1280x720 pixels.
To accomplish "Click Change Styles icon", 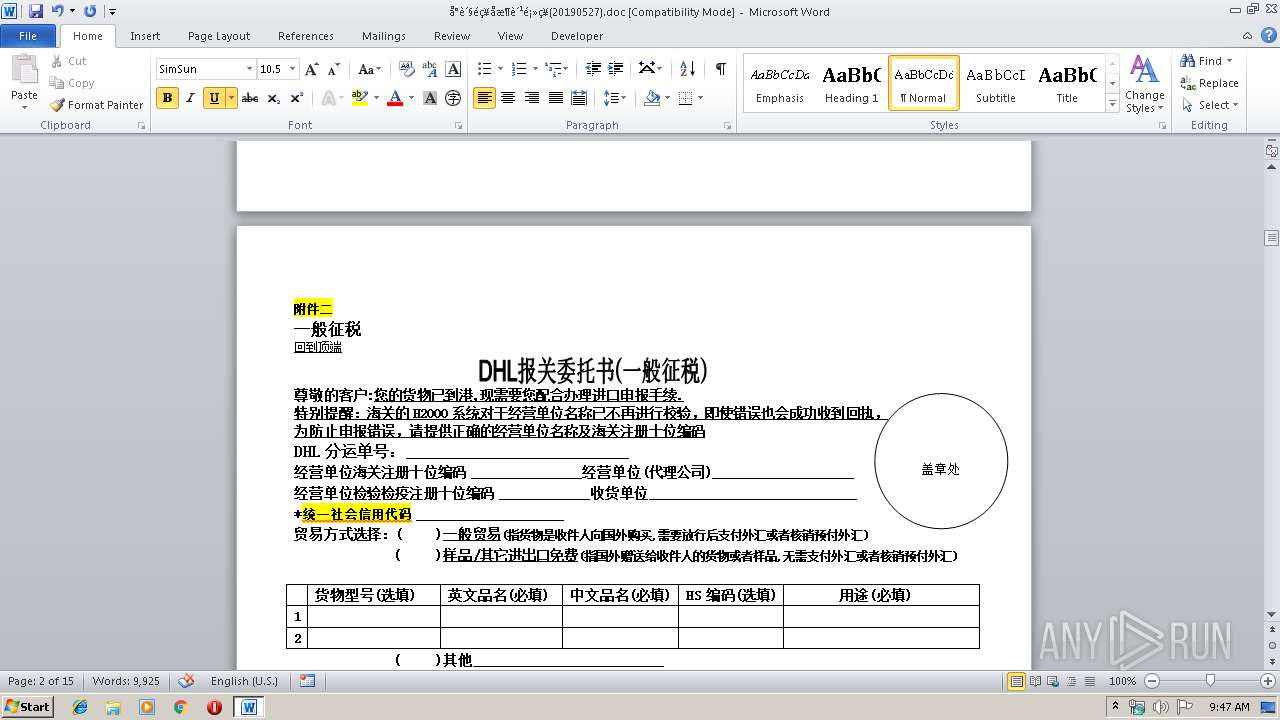I will pos(1144,85).
